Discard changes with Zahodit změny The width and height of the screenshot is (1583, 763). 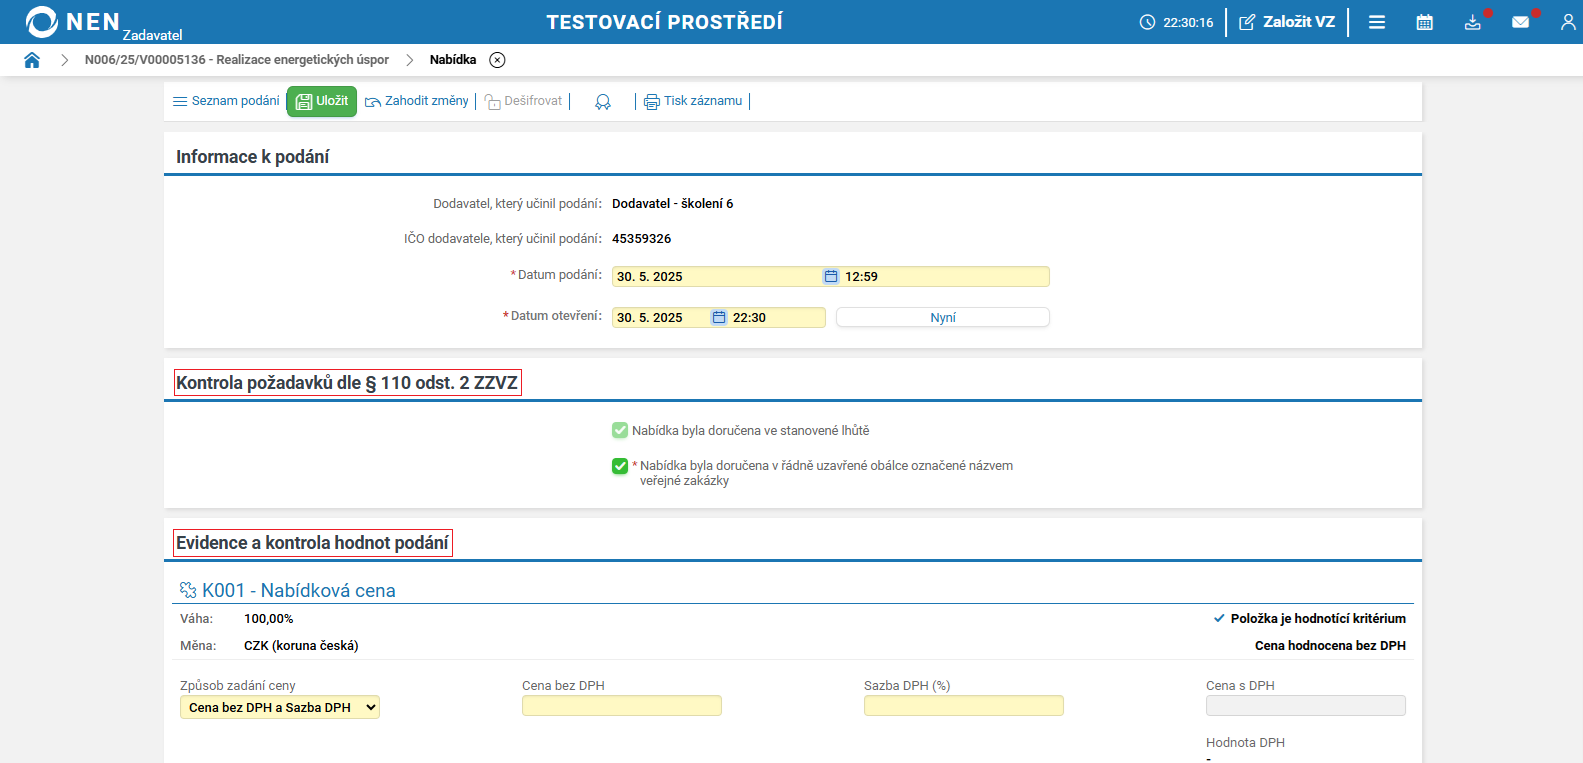417,101
